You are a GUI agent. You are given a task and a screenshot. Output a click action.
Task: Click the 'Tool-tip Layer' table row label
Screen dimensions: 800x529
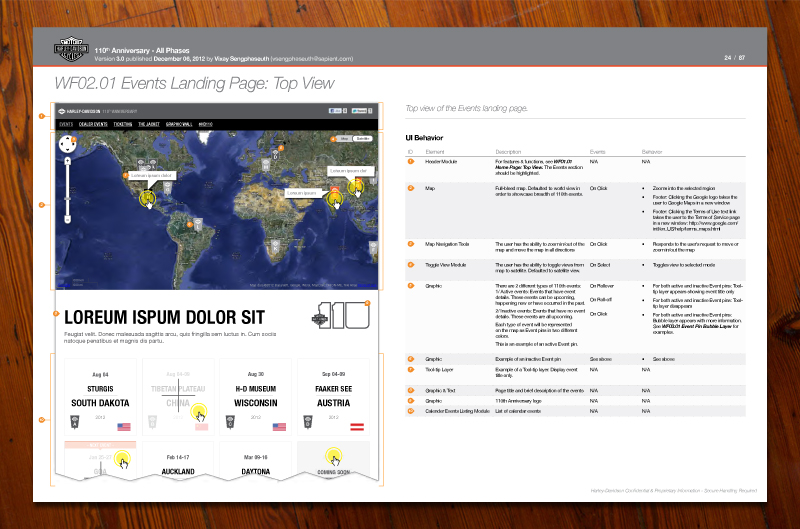439,369
